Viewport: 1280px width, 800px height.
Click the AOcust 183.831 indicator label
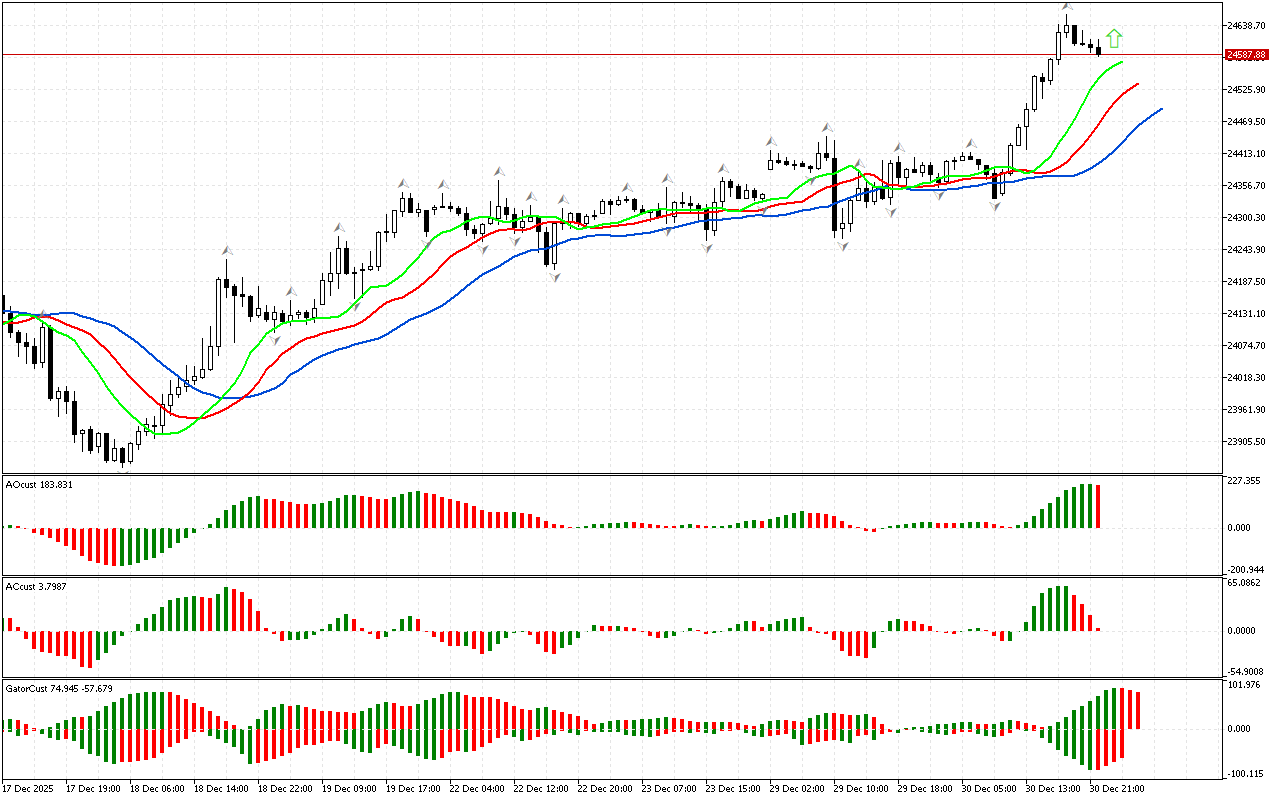[39, 484]
